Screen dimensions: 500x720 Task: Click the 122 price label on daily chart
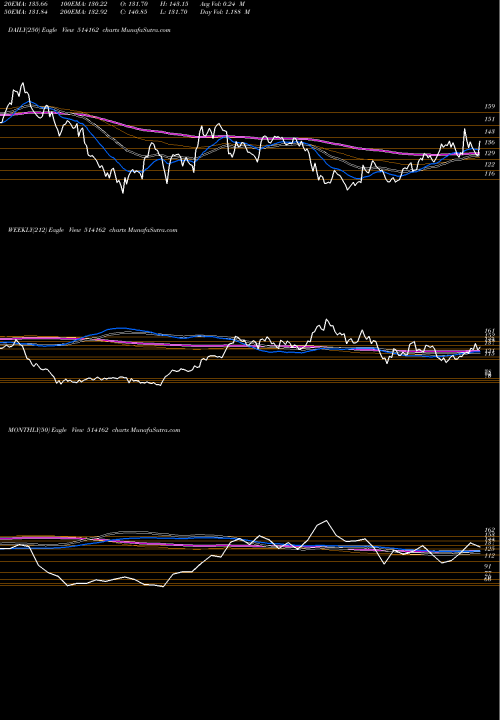tap(490, 164)
